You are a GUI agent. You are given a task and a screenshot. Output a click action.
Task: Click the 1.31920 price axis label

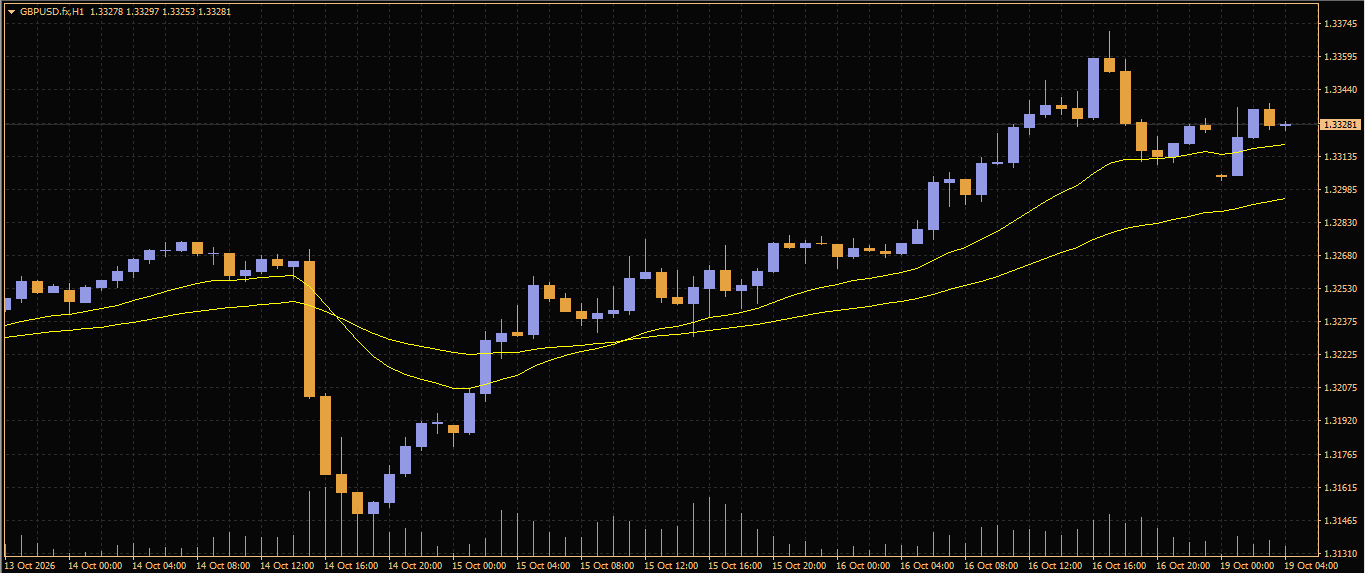1339,421
